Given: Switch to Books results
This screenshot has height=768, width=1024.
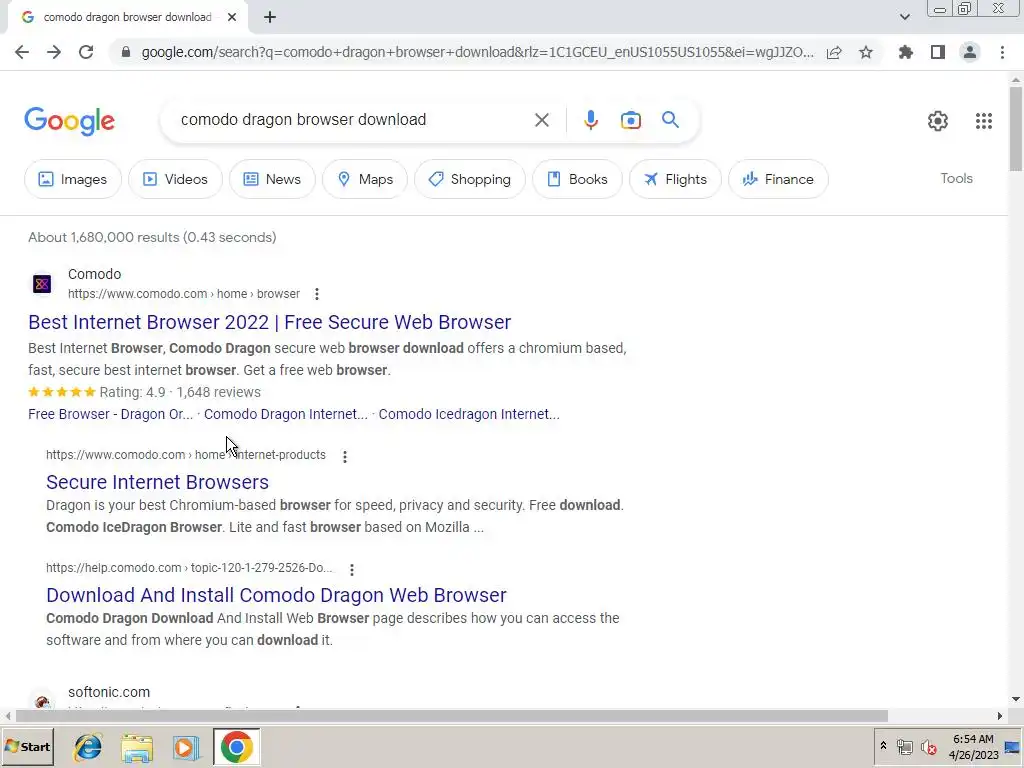Looking at the screenshot, I should coord(577,179).
